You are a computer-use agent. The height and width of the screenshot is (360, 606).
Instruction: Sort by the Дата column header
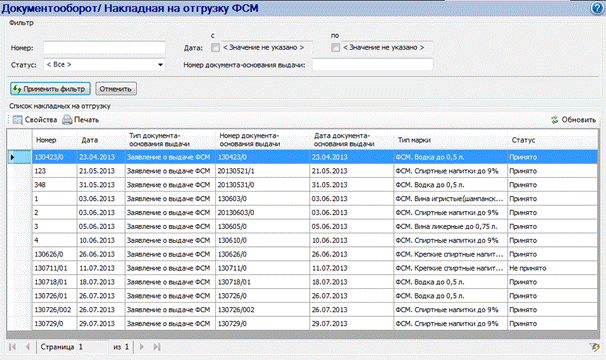(x=90, y=140)
